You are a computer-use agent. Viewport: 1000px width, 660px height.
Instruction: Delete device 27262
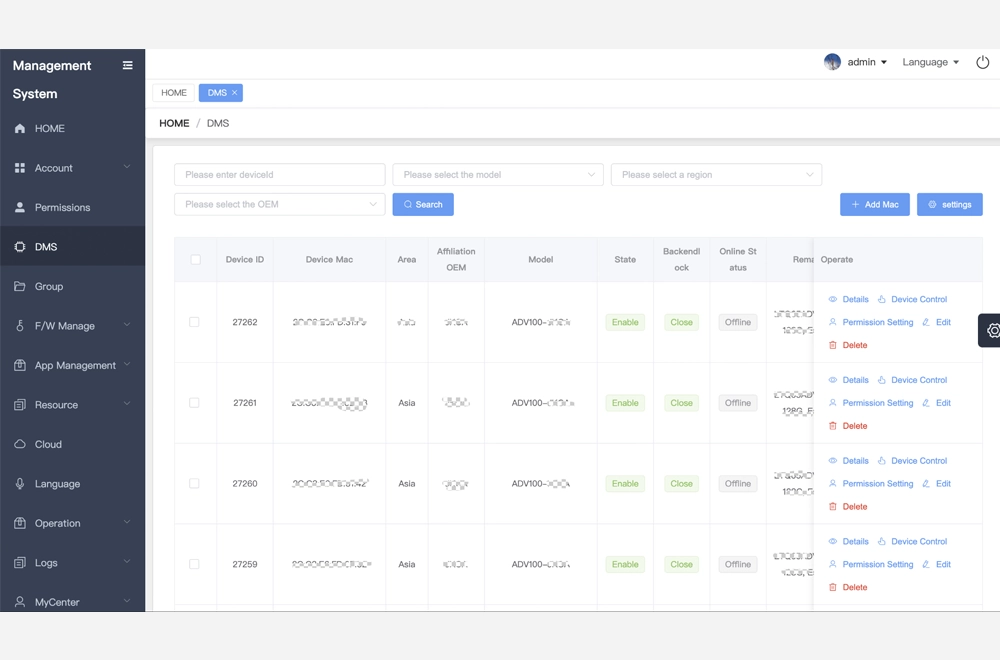pos(848,345)
